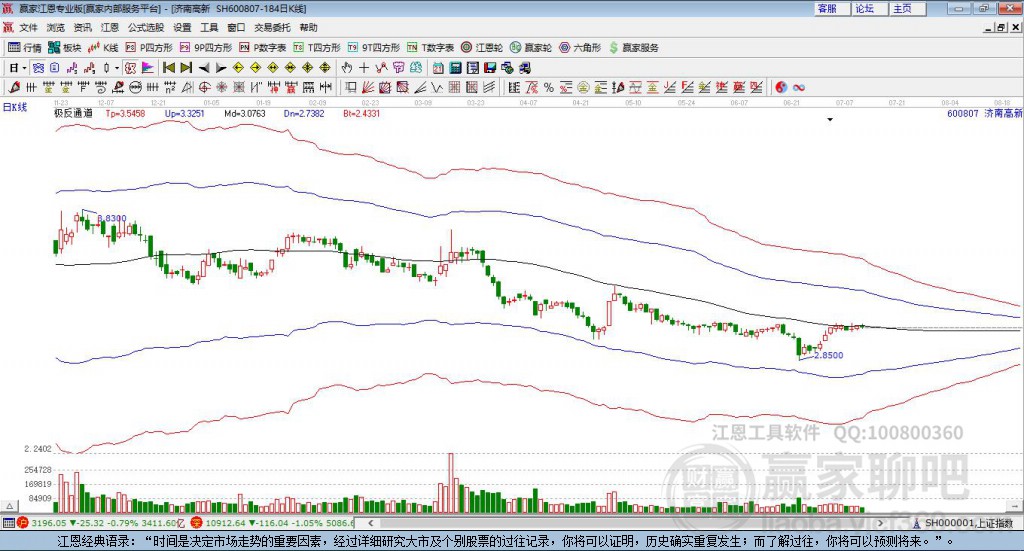Select the pencil drawing tool

click(x=14, y=87)
